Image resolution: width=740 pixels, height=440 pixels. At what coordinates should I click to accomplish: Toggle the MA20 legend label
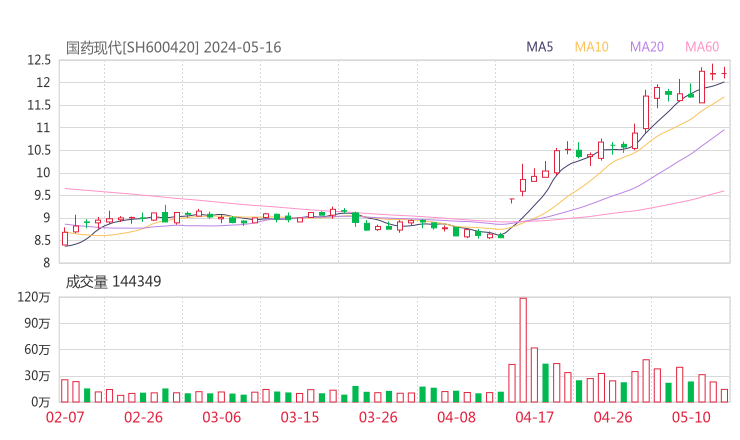click(x=647, y=47)
